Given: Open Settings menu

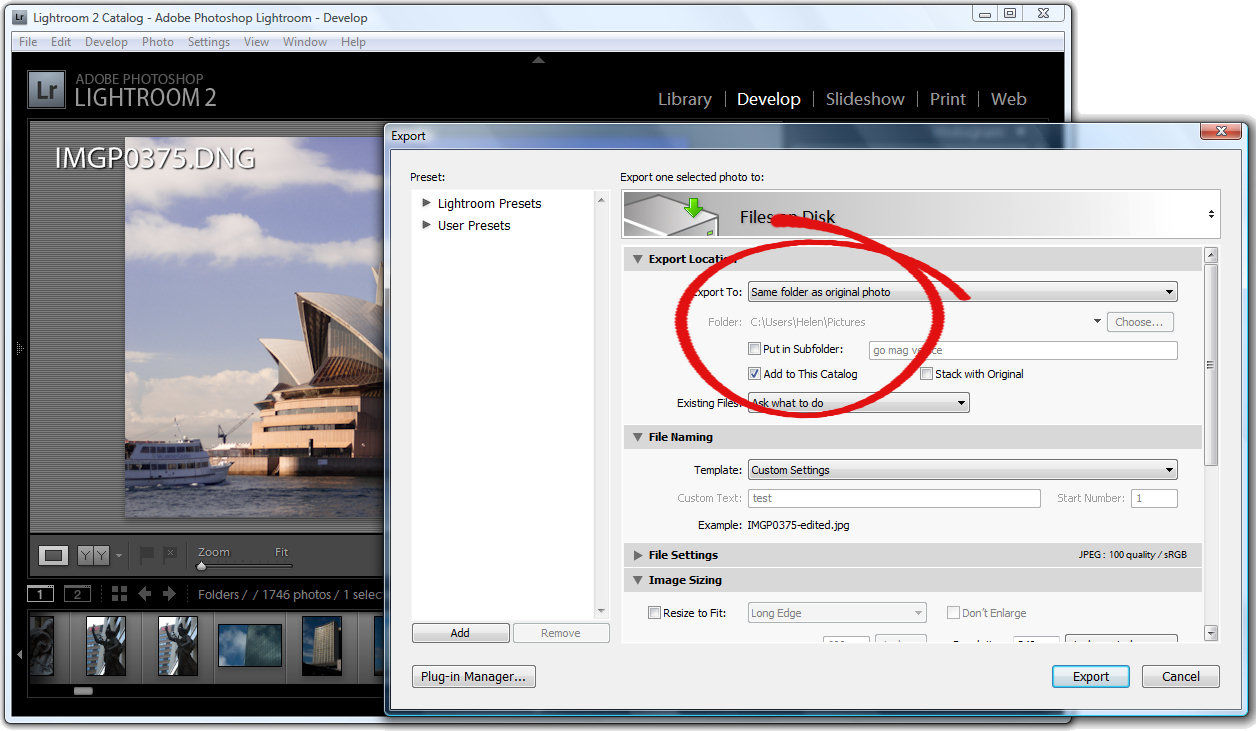Looking at the screenshot, I should coord(209,42).
